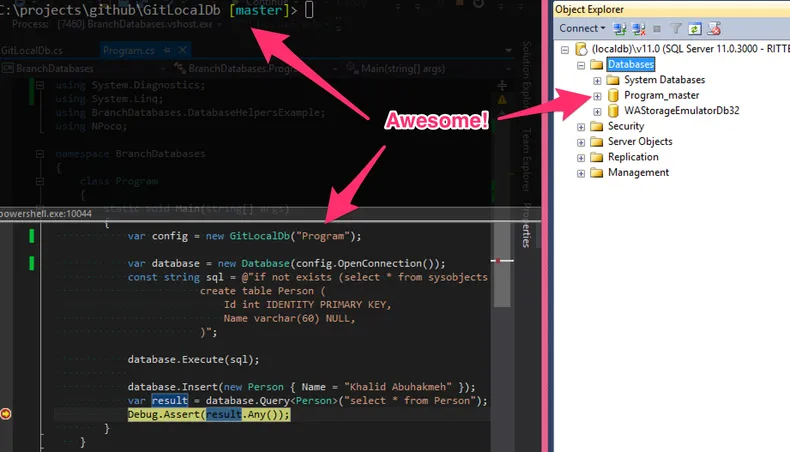Select the Security label in the tree
The height and width of the screenshot is (452, 790).
click(x=626, y=126)
